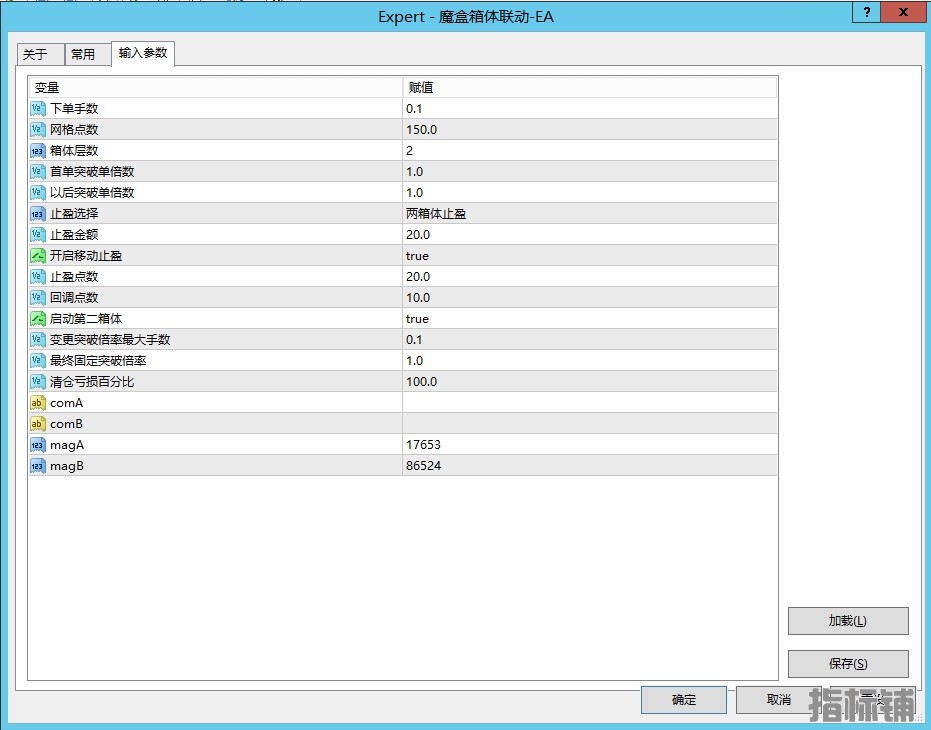
Task: Click the string icon beside comA
Action: click(x=37, y=403)
